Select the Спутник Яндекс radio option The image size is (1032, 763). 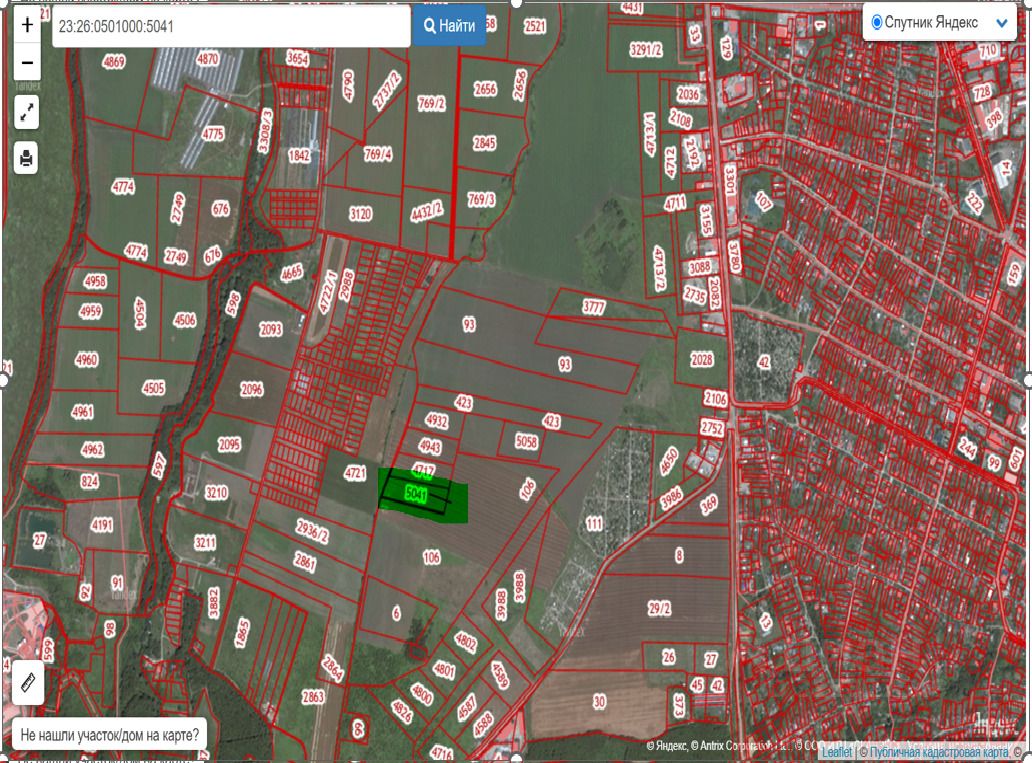(877, 22)
